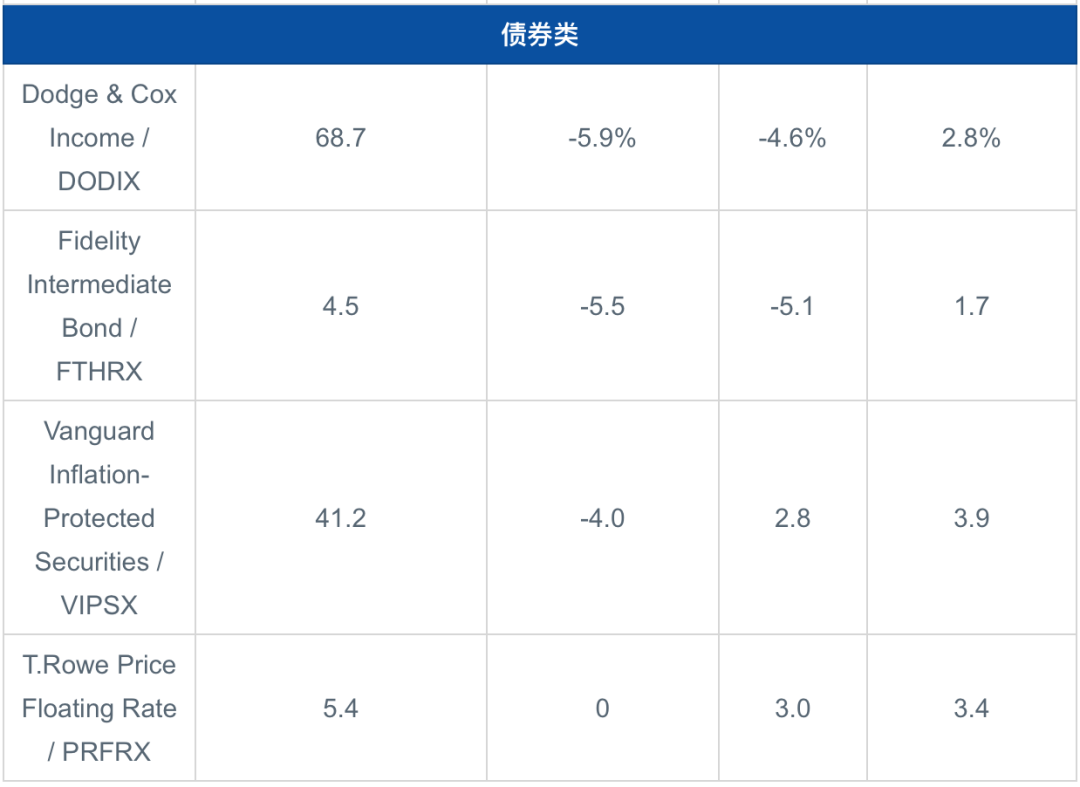The height and width of the screenshot is (787, 1080).
Task: Click the 5.4 value cell
Action: point(341,708)
